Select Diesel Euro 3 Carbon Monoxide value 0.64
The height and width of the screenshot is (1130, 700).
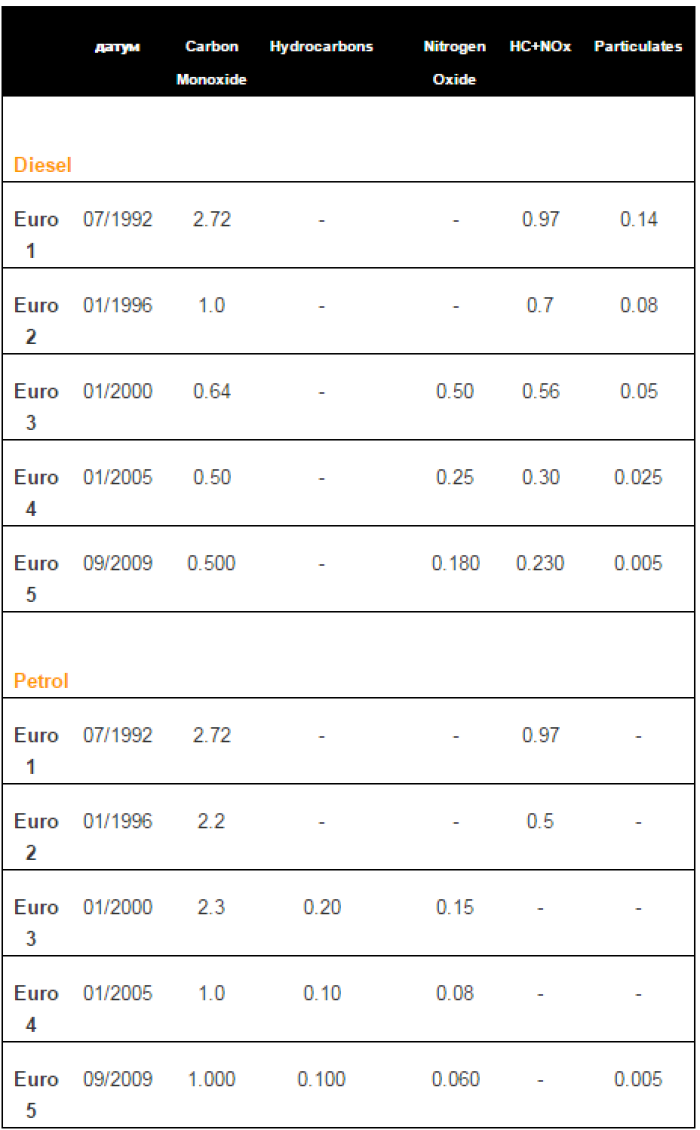coord(212,391)
